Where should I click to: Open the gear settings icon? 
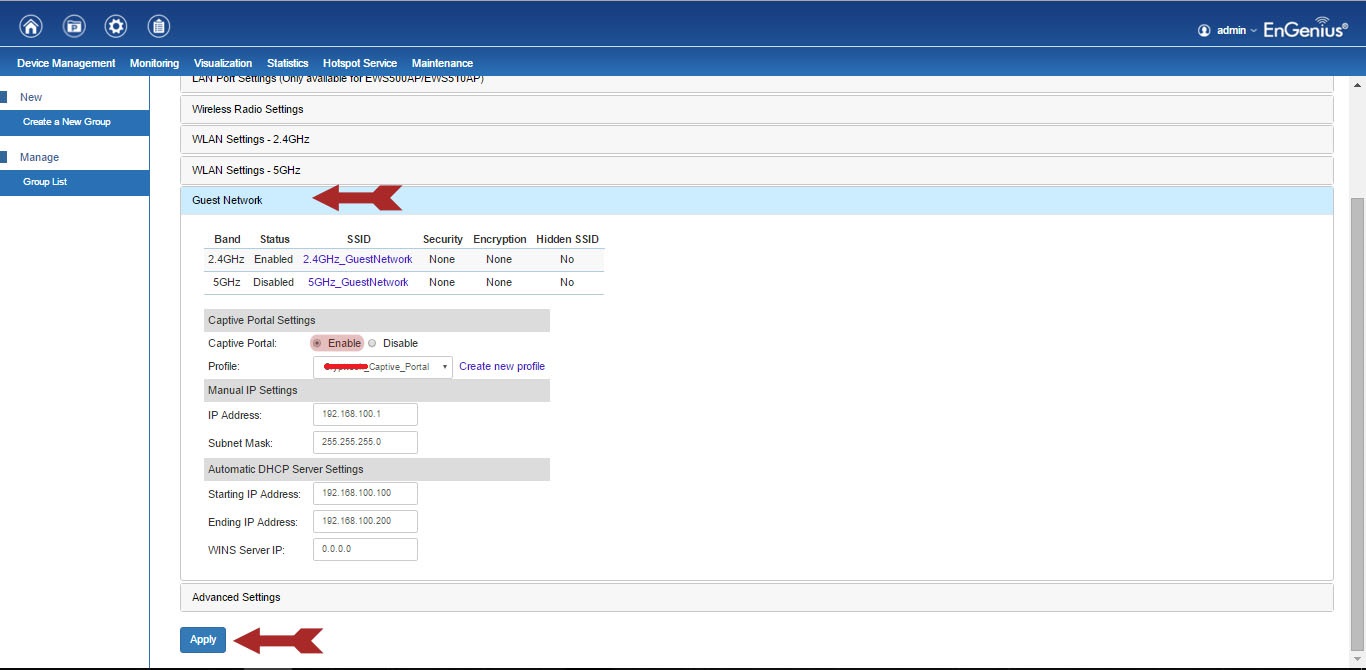(116, 27)
